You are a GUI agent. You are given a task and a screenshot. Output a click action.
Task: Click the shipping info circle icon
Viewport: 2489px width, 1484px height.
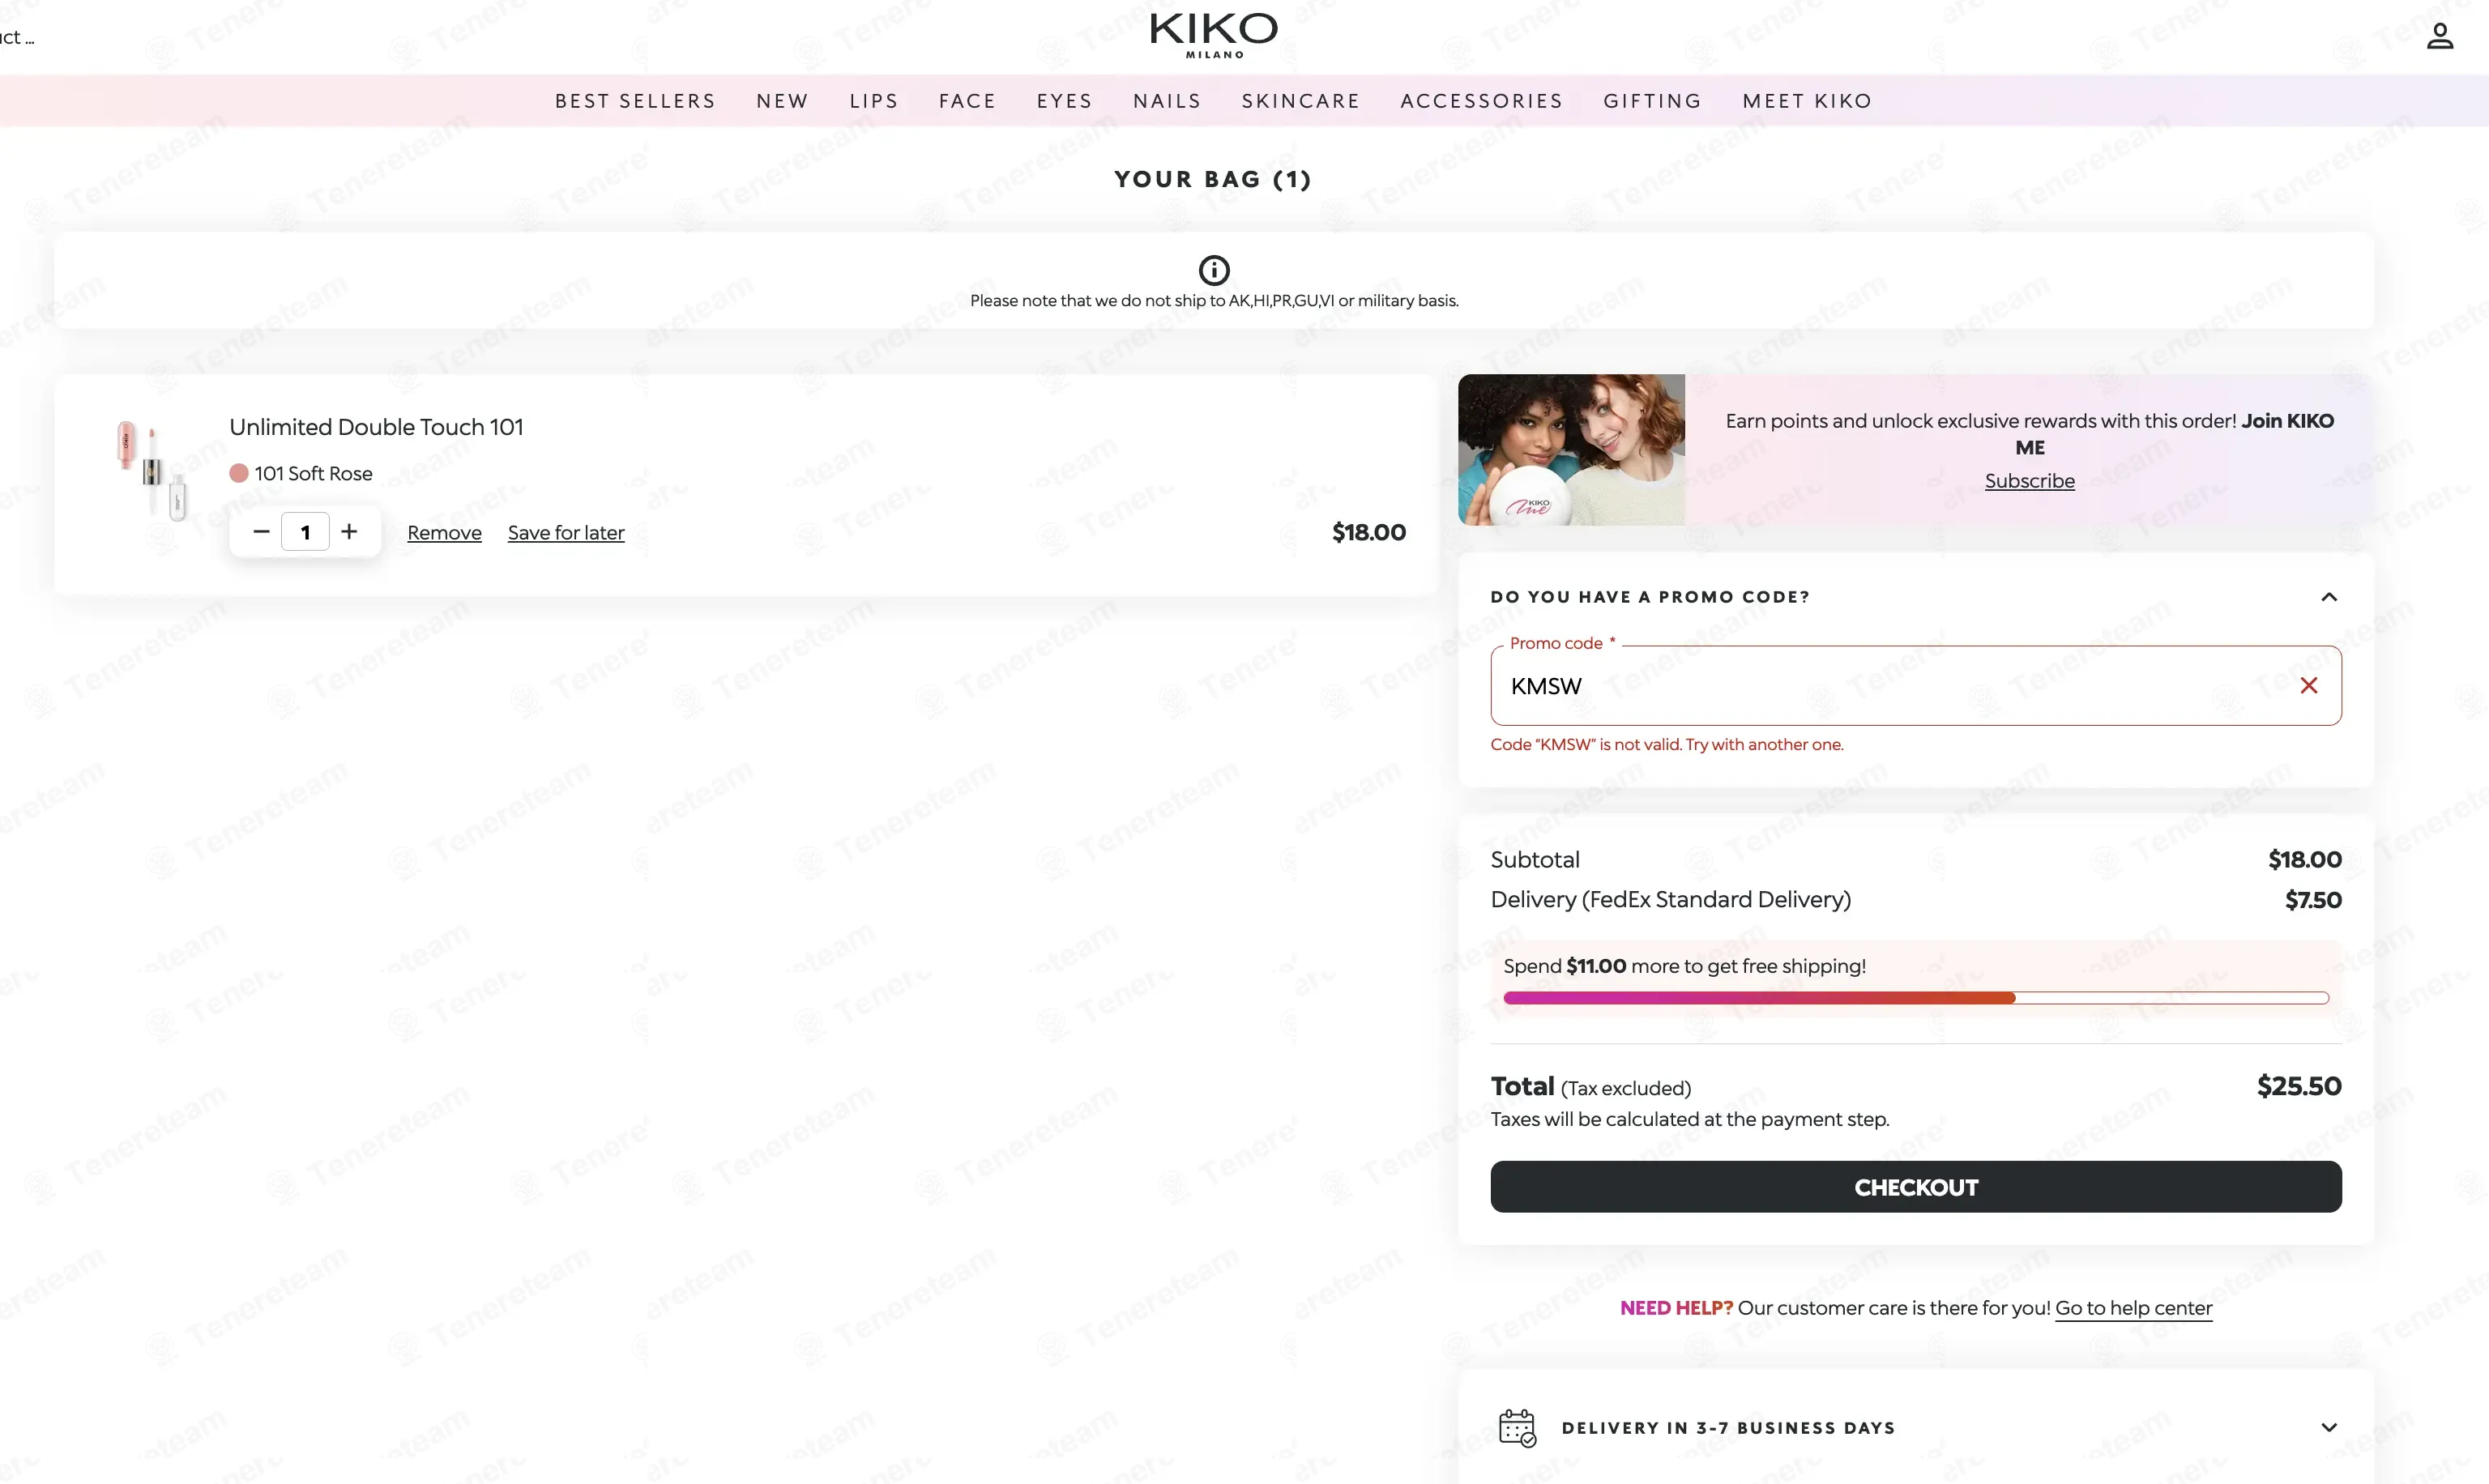(x=1214, y=270)
